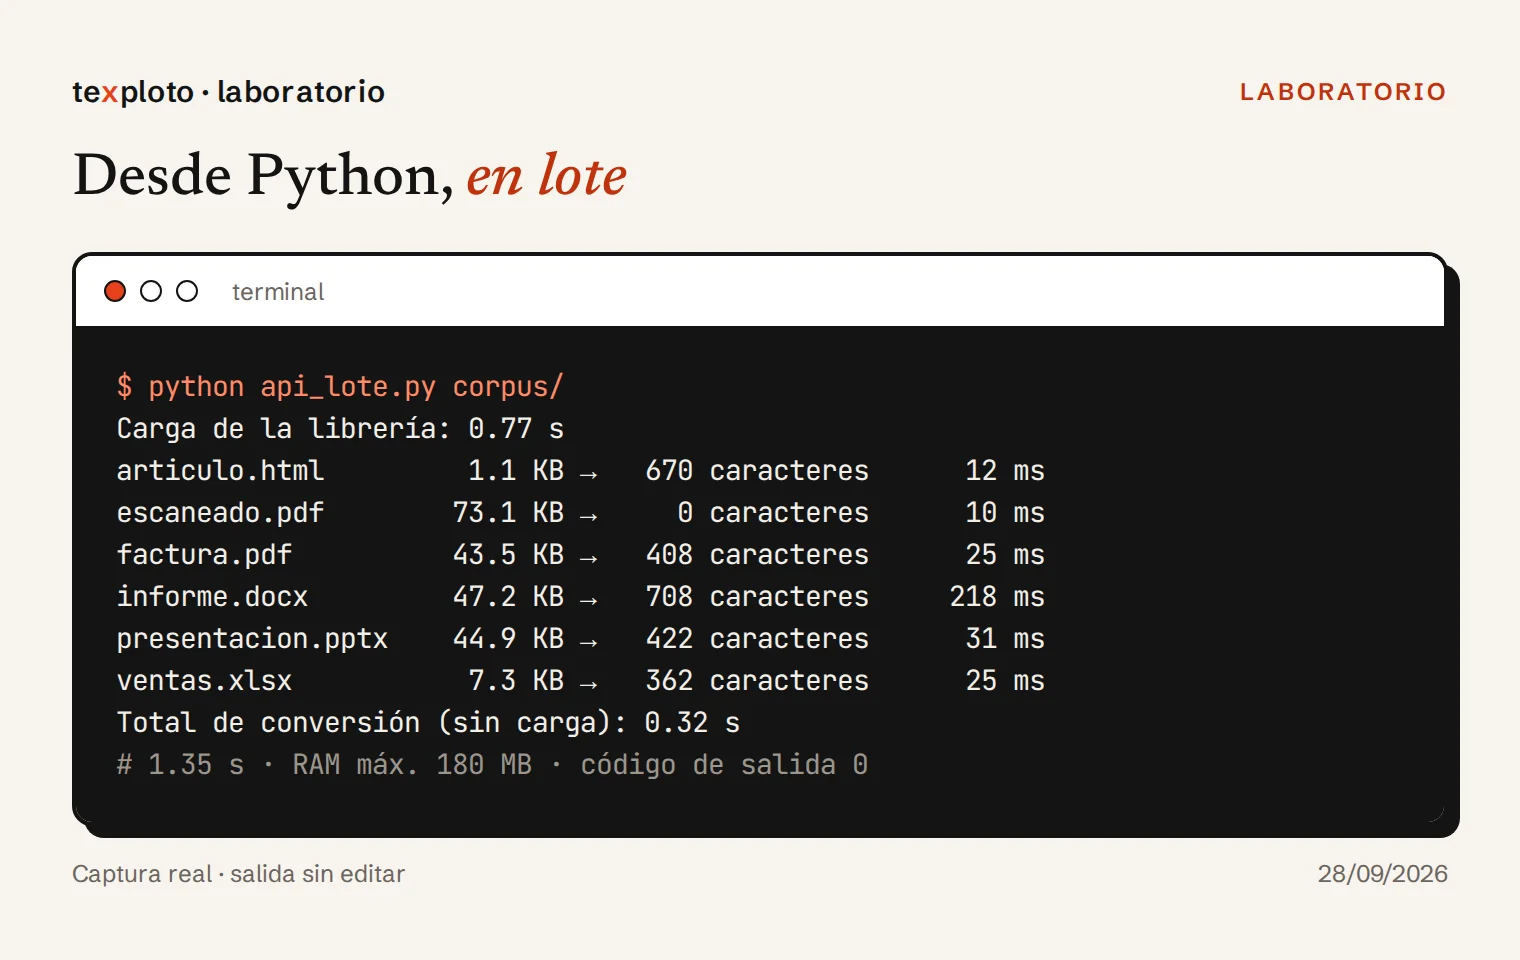Click '708 caracteres' in informe row
Viewport: 1520px width, 960px height.
[x=757, y=597]
